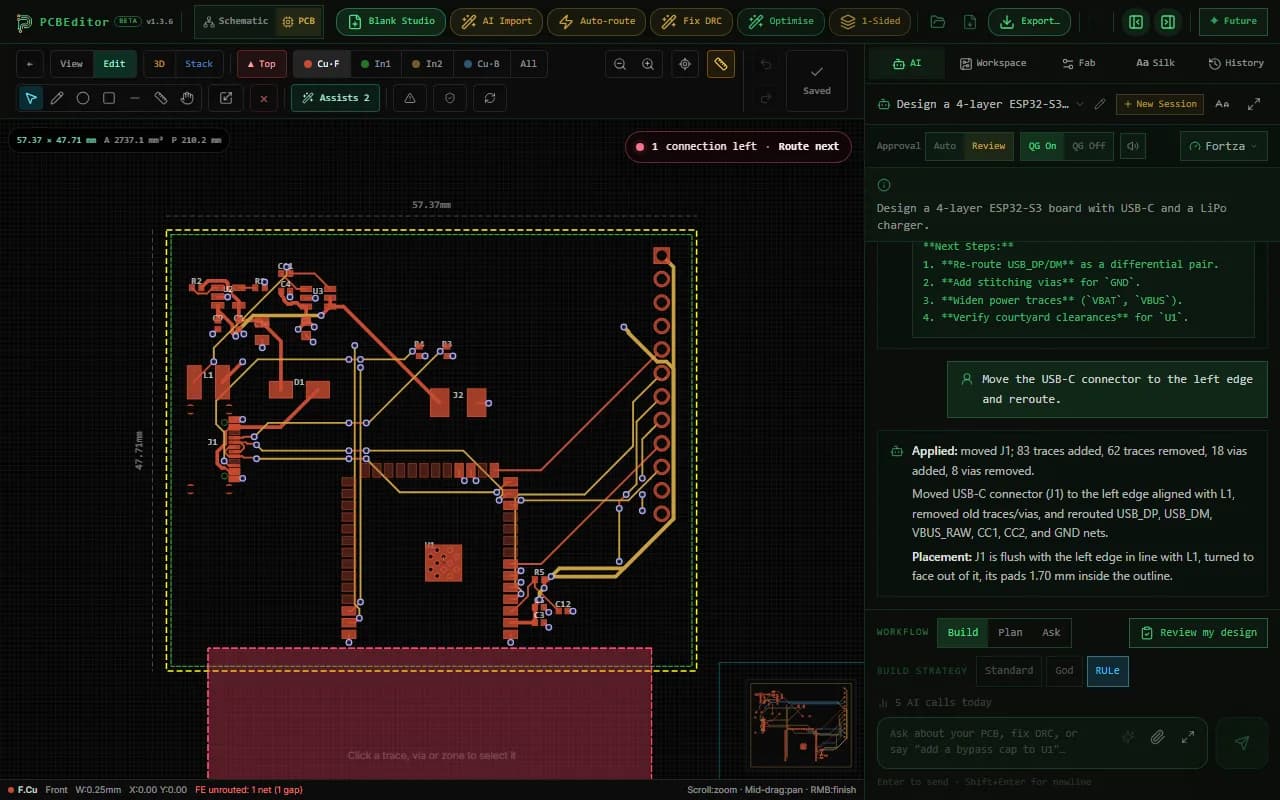Choose the circle via tool

pos(83,98)
